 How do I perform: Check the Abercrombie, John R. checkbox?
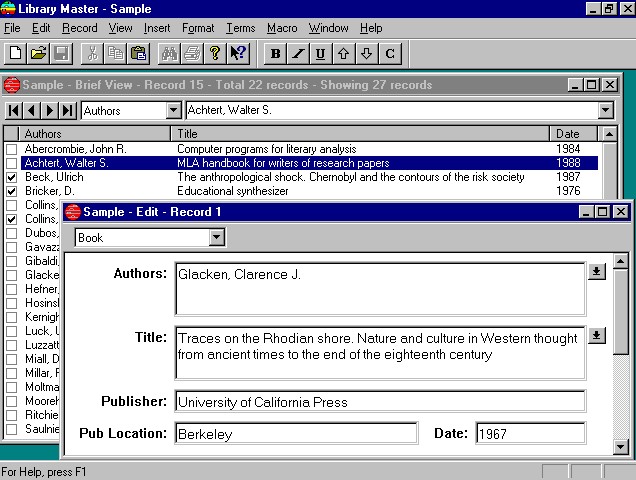12,149
